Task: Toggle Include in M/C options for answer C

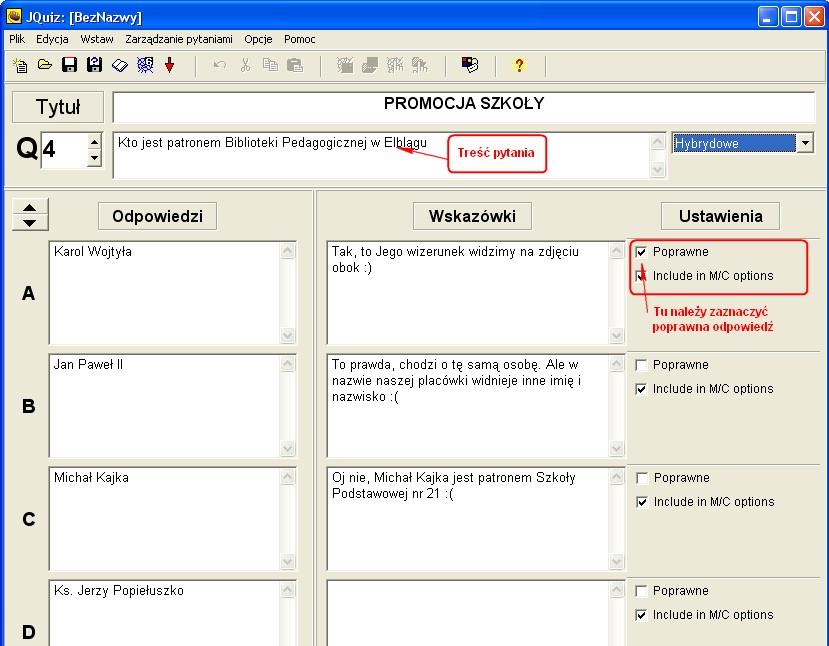Action: [x=642, y=502]
